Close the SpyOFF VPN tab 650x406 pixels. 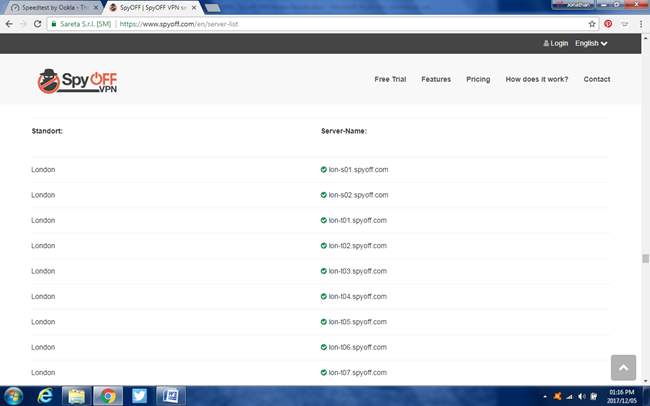click(194, 7)
